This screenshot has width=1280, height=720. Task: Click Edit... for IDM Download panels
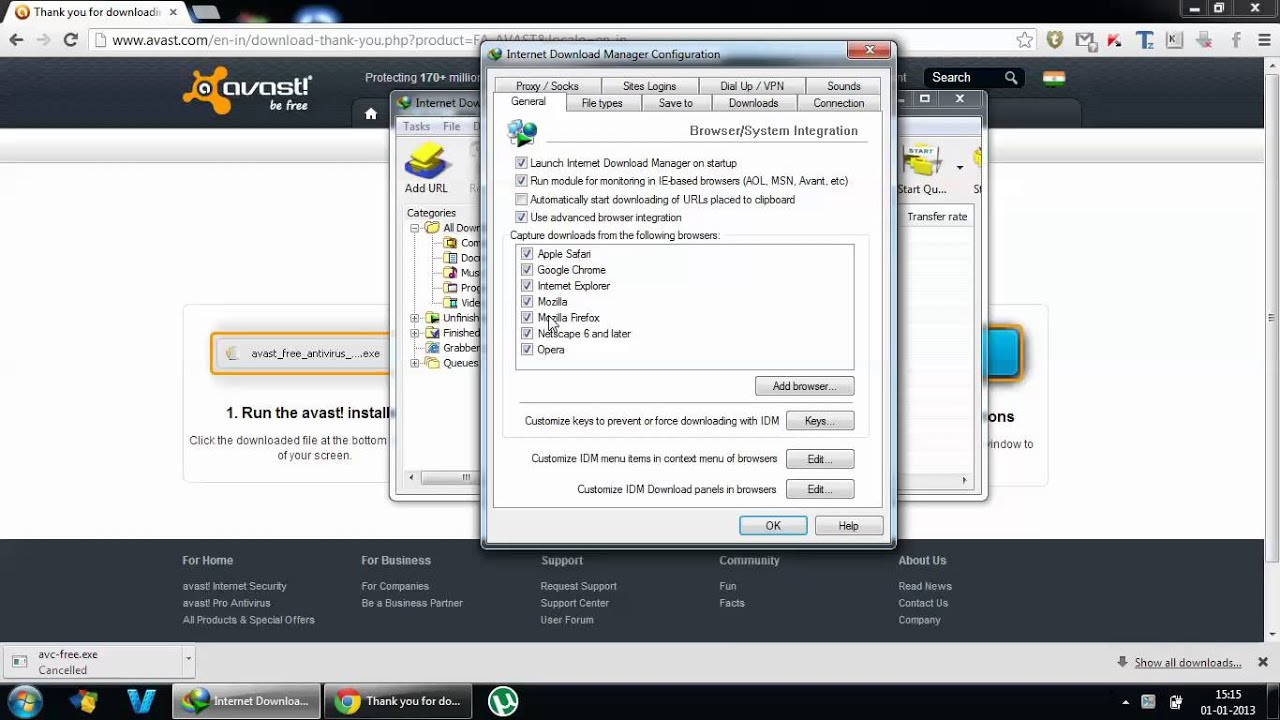[820, 489]
